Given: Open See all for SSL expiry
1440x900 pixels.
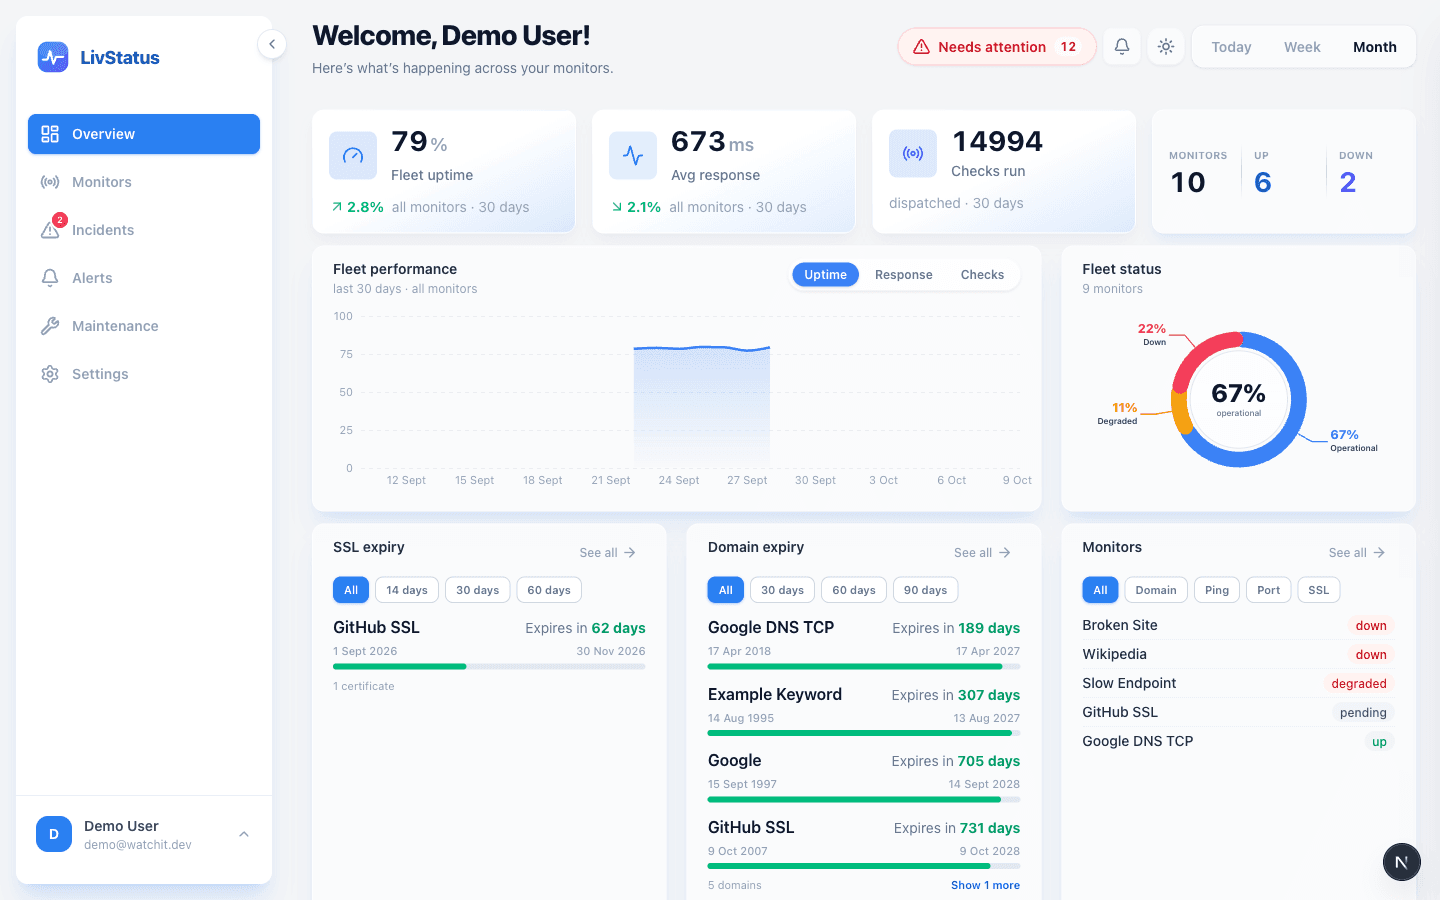Looking at the screenshot, I should tap(608, 553).
